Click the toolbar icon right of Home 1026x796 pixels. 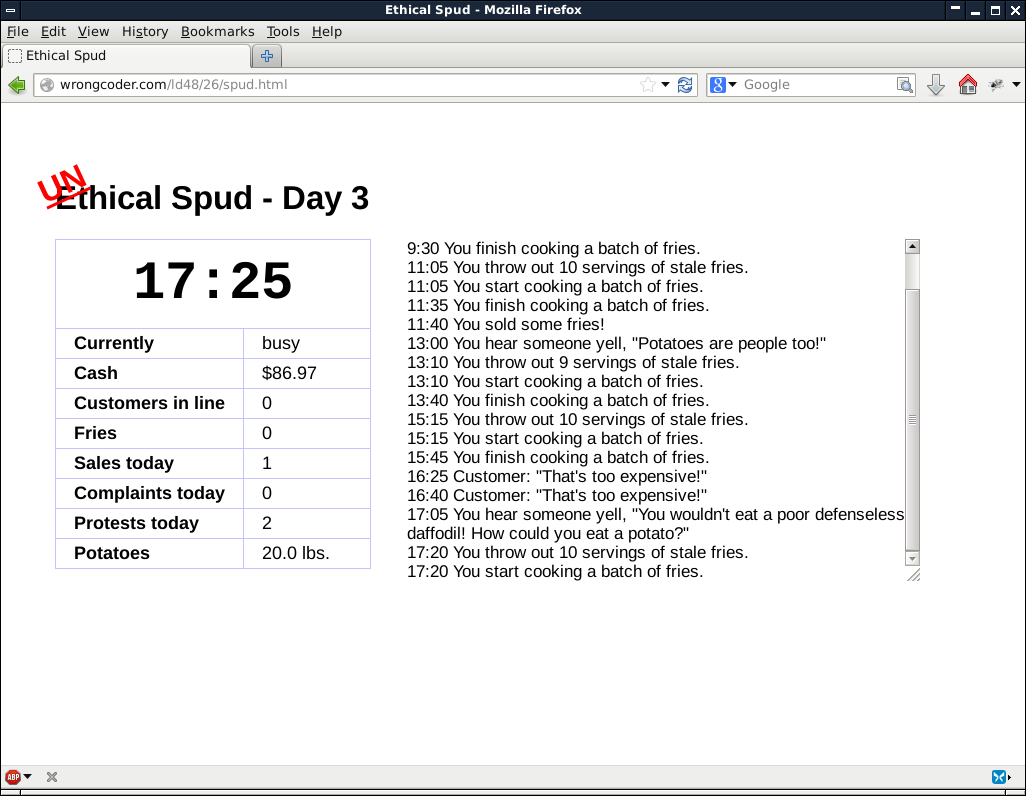(997, 84)
